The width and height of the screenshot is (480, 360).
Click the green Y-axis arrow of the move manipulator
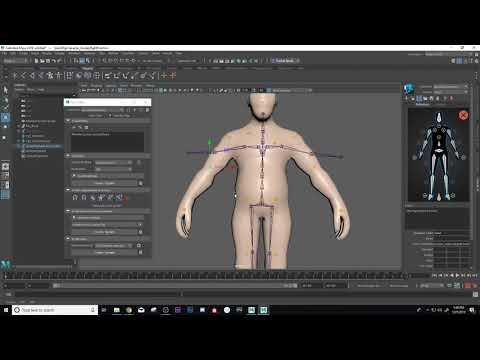(x=210, y=141)
